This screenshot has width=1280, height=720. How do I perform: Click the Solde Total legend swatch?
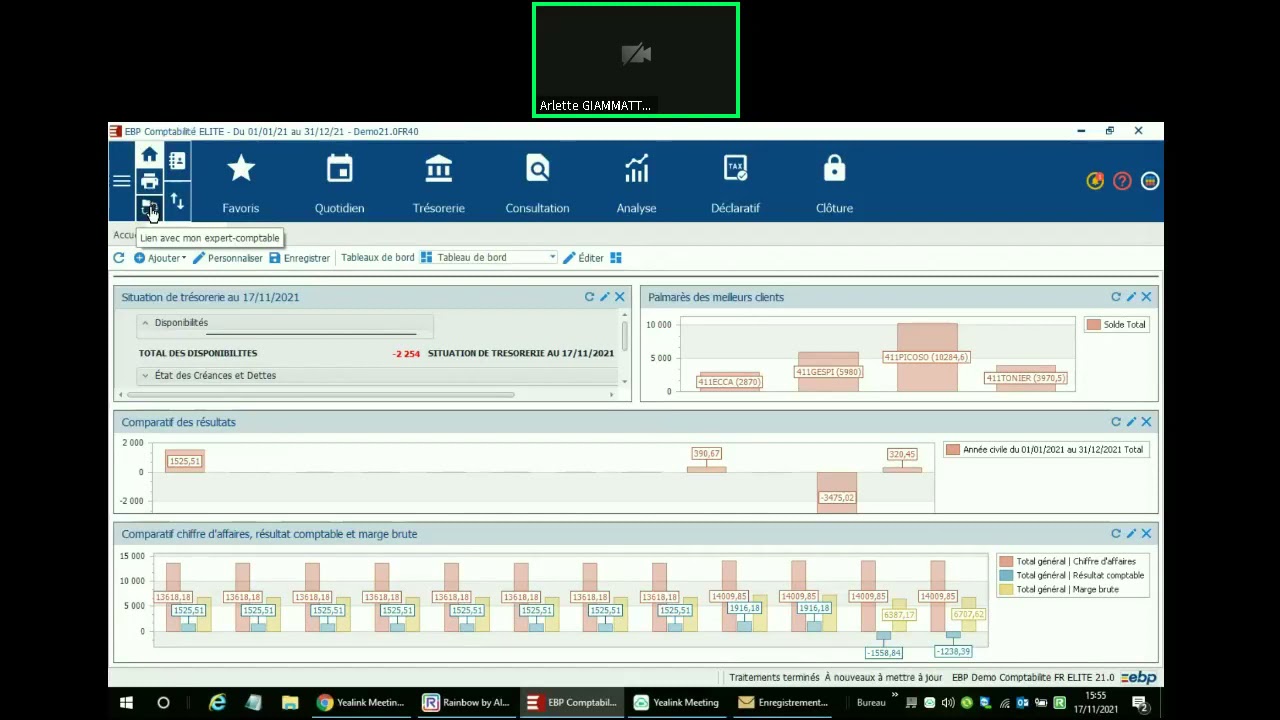(x=1094, y=325)
